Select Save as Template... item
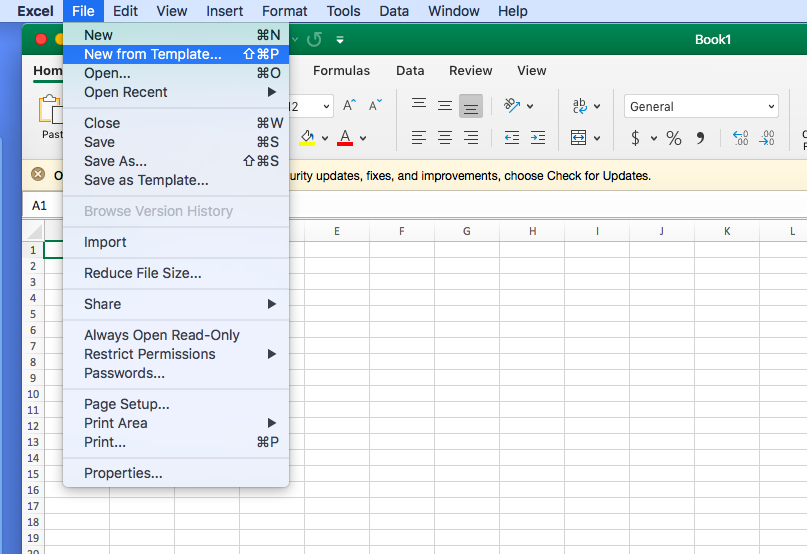807x554 pixels. [x=176, y=180]
